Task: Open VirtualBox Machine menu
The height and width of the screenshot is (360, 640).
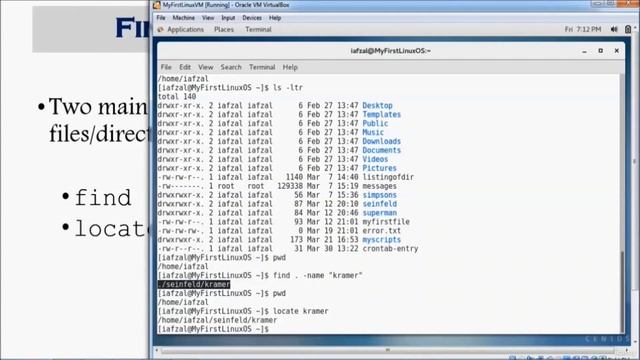Action: click(x=183, y=18)
